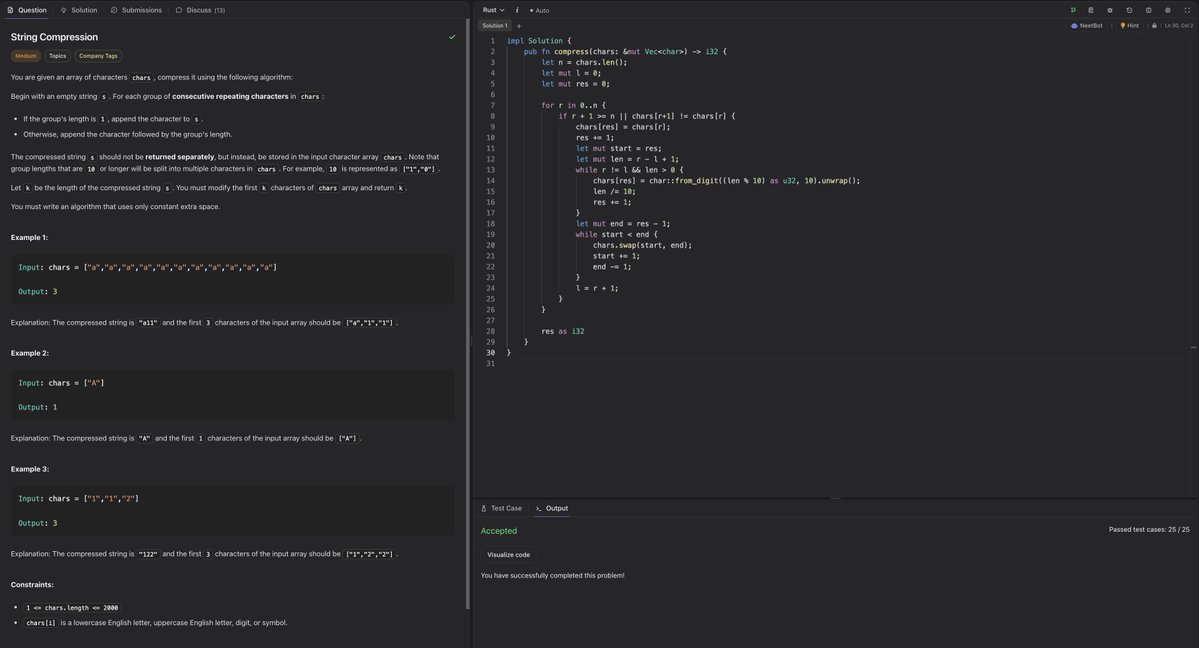Image resolution: width=1199 pixels, height=648 pixels.
Task: Open the Question tab
Action: pyautogui.click(x=27, y=10)
